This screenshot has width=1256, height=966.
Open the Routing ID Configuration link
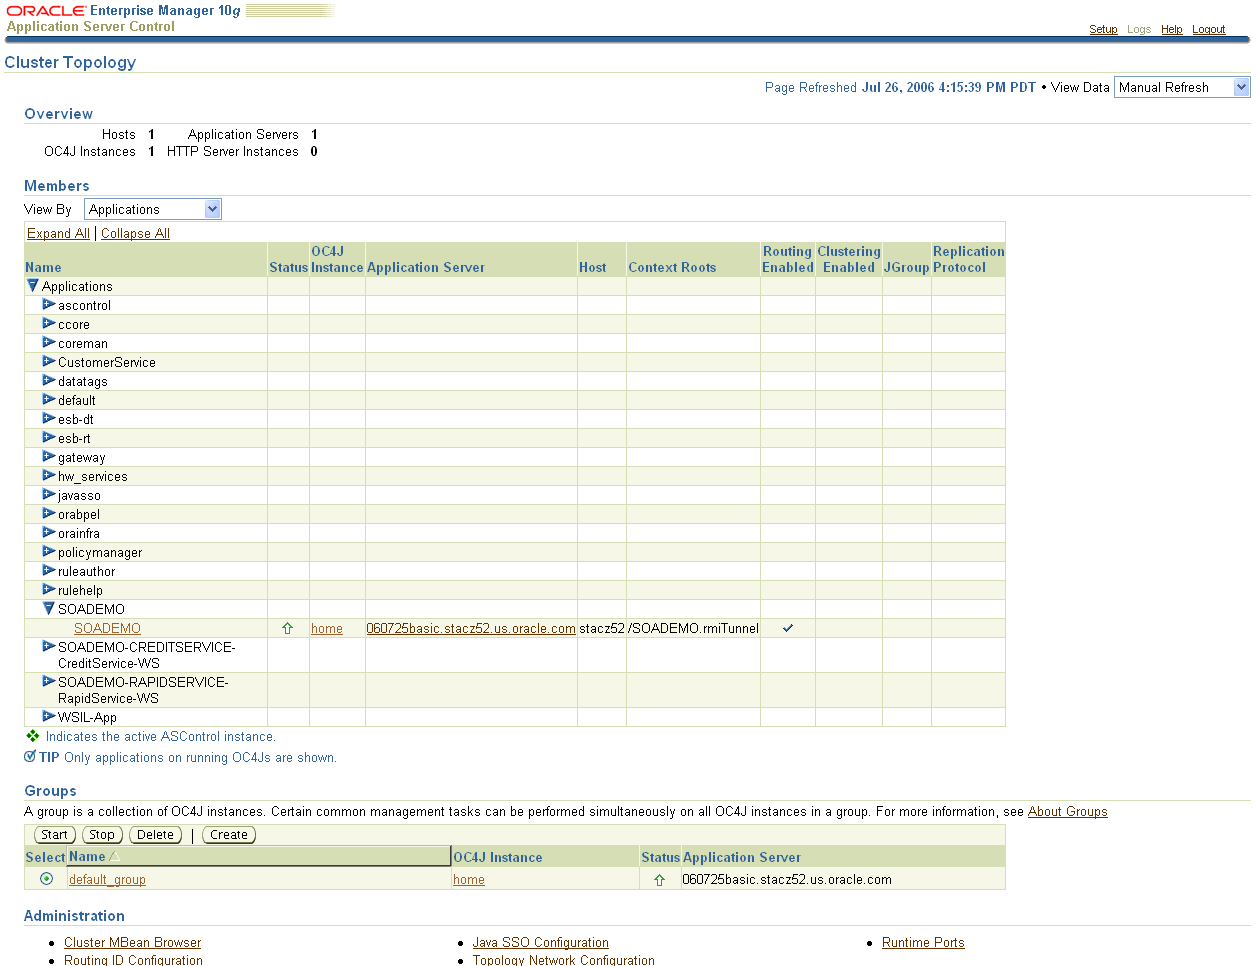133,960
